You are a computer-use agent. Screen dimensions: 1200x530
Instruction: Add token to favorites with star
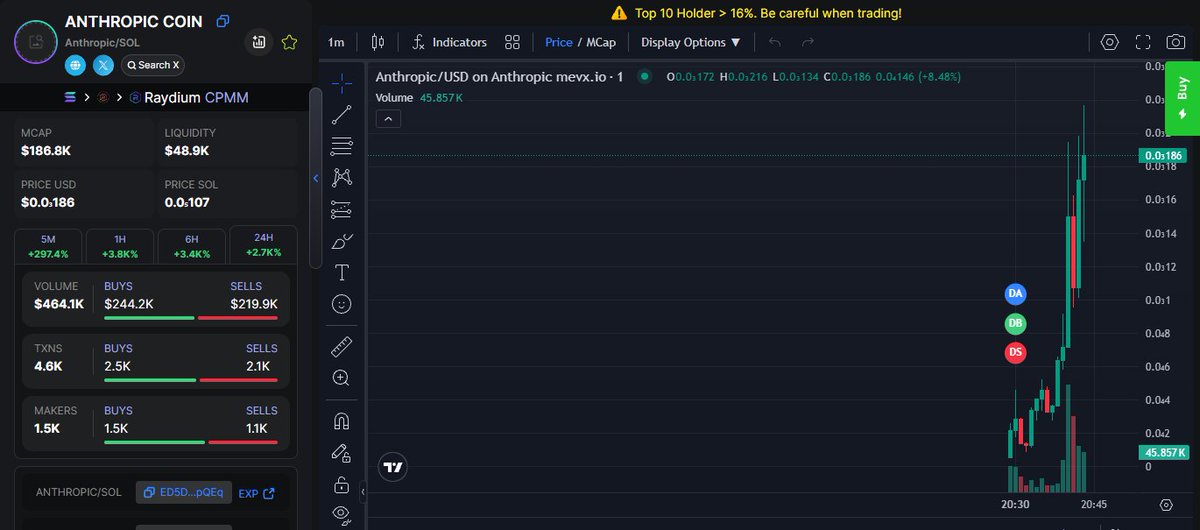289,42
